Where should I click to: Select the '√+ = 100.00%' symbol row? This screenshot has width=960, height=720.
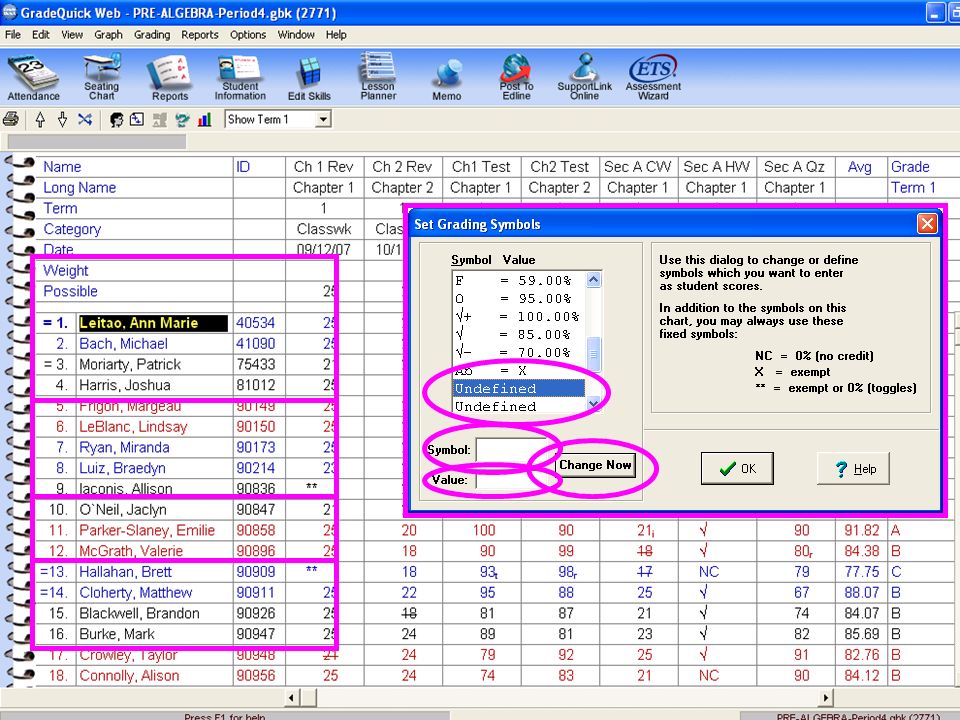[519, 317]
